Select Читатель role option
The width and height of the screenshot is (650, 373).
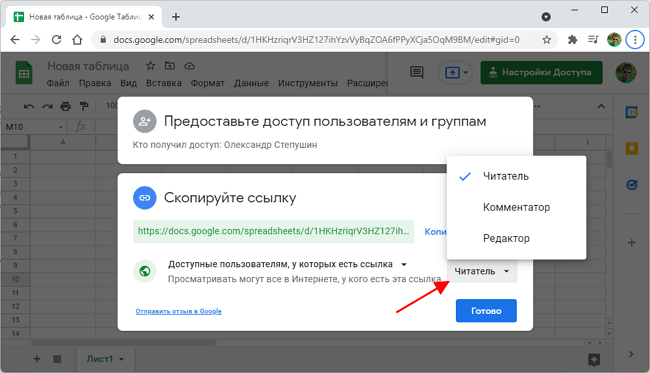(x=516, y=176)
